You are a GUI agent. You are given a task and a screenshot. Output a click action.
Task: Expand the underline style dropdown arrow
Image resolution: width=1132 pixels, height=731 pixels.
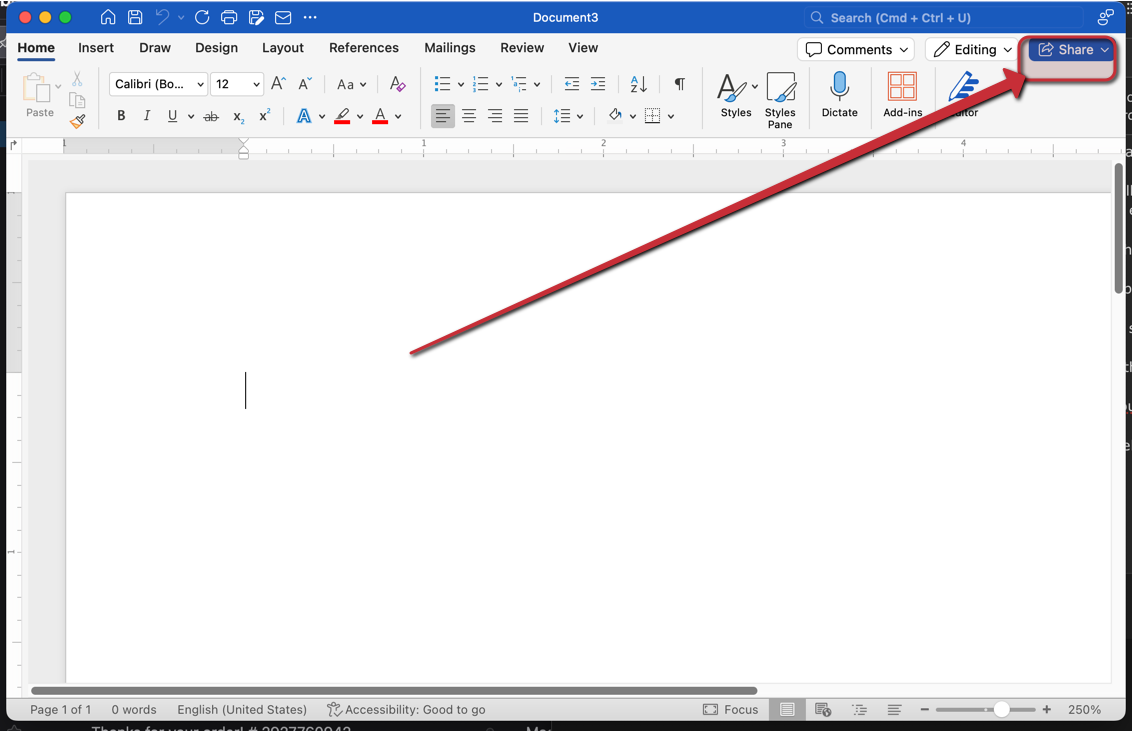point(191,116)
